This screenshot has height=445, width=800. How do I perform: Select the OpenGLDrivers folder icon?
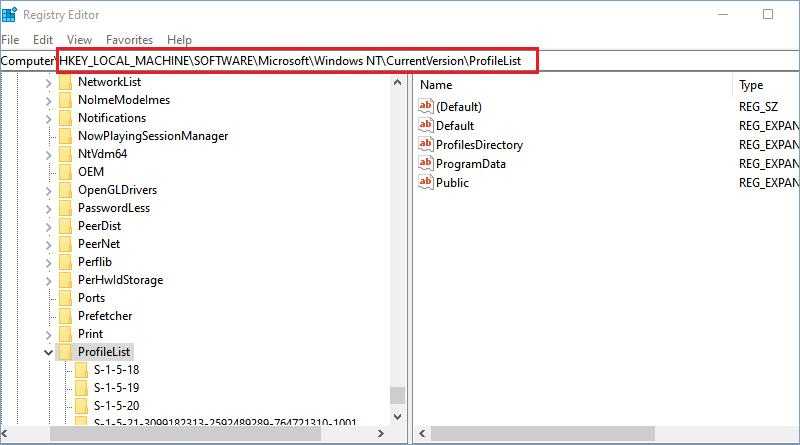(65, 190)
